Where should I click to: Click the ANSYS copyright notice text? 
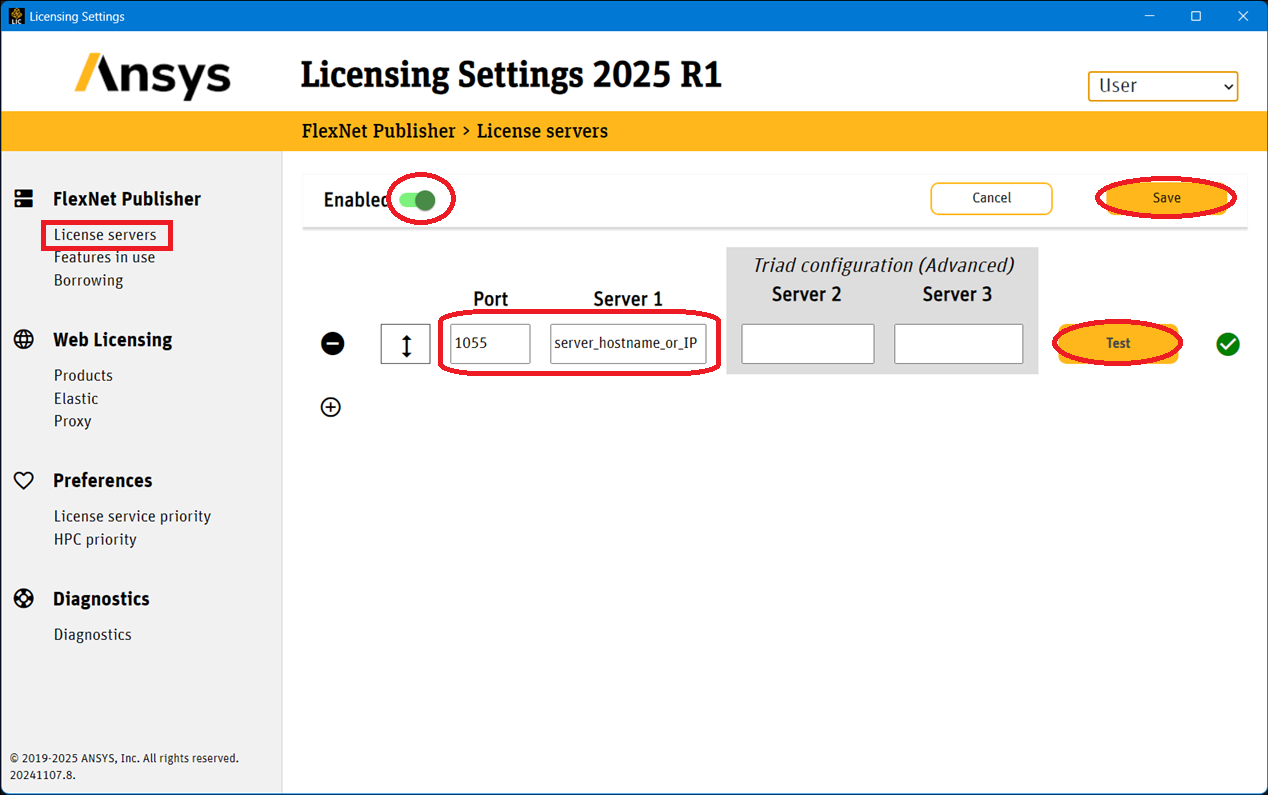124,758
